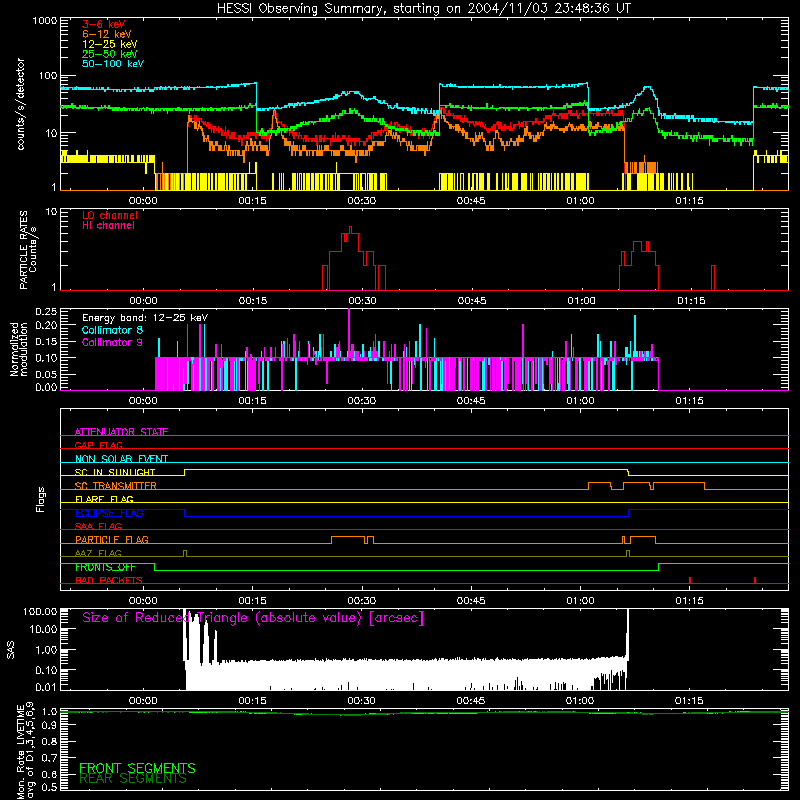The width and height of the screenshot is (800, 800).
Task: Click the Collimator 9 legend label
Action: [112, 342]
